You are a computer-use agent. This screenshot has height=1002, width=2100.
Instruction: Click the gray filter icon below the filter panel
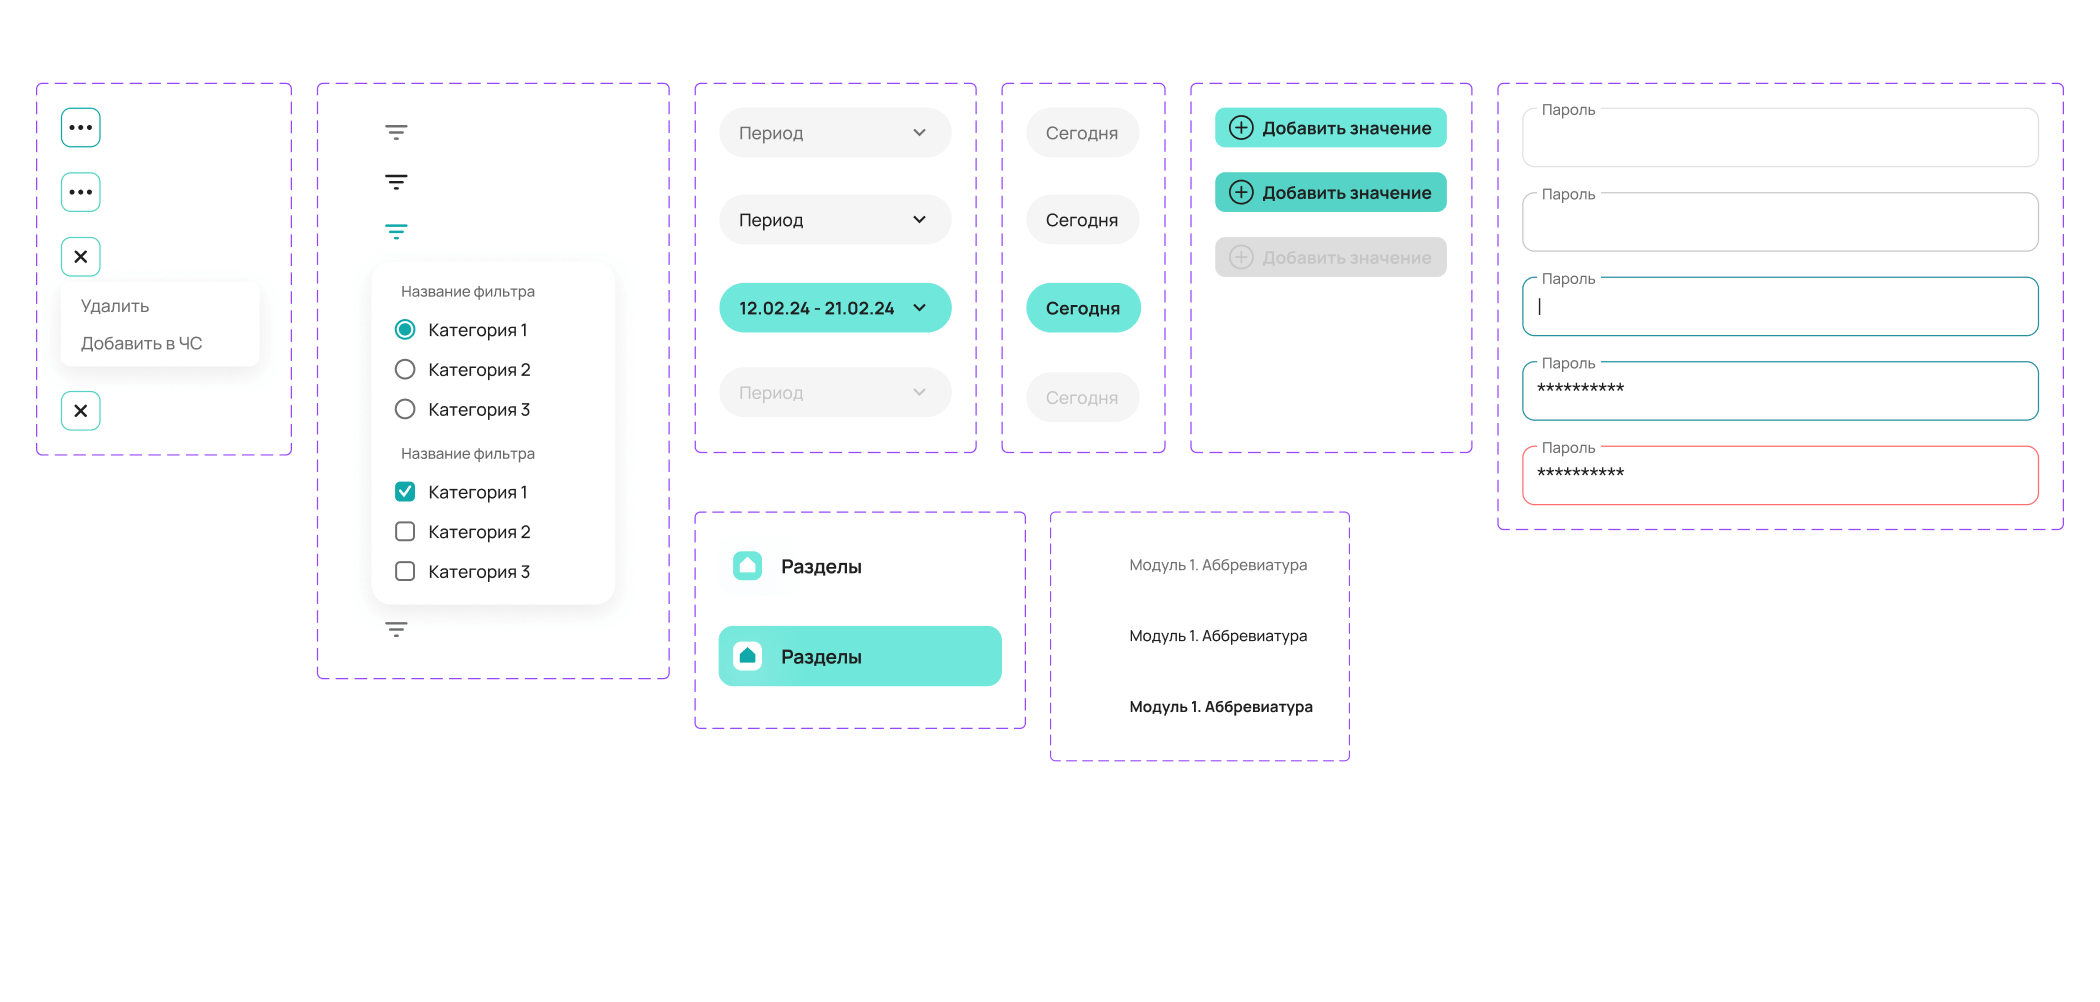(396, 629)
